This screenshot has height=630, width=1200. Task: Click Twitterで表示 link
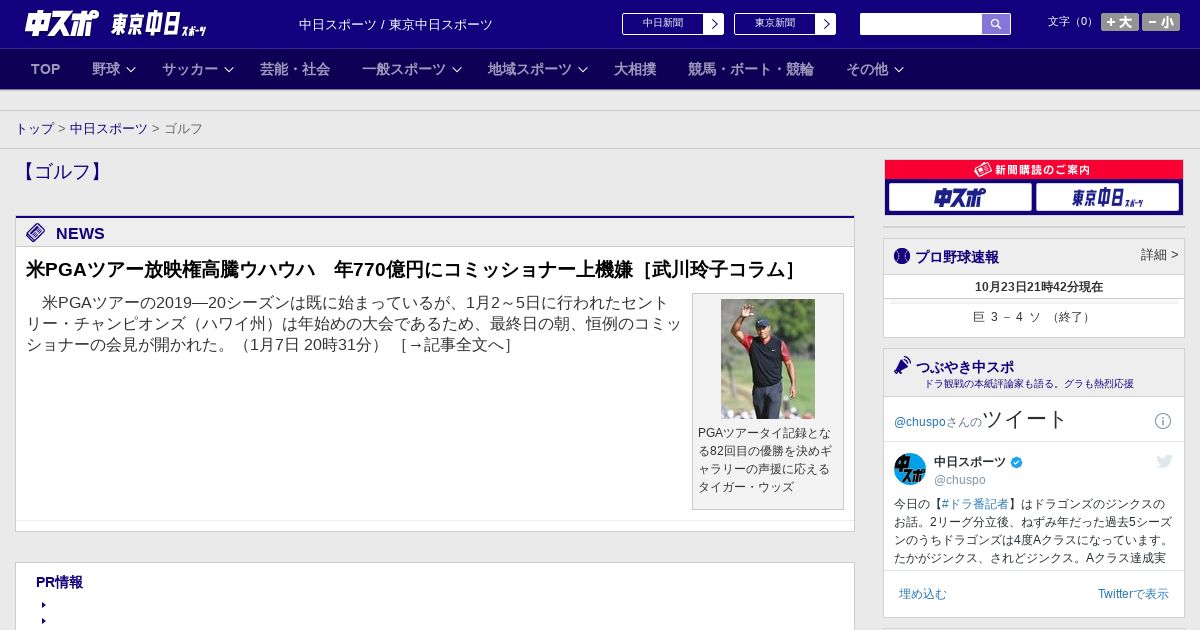pyautogui.click(x=1133, y=594)
